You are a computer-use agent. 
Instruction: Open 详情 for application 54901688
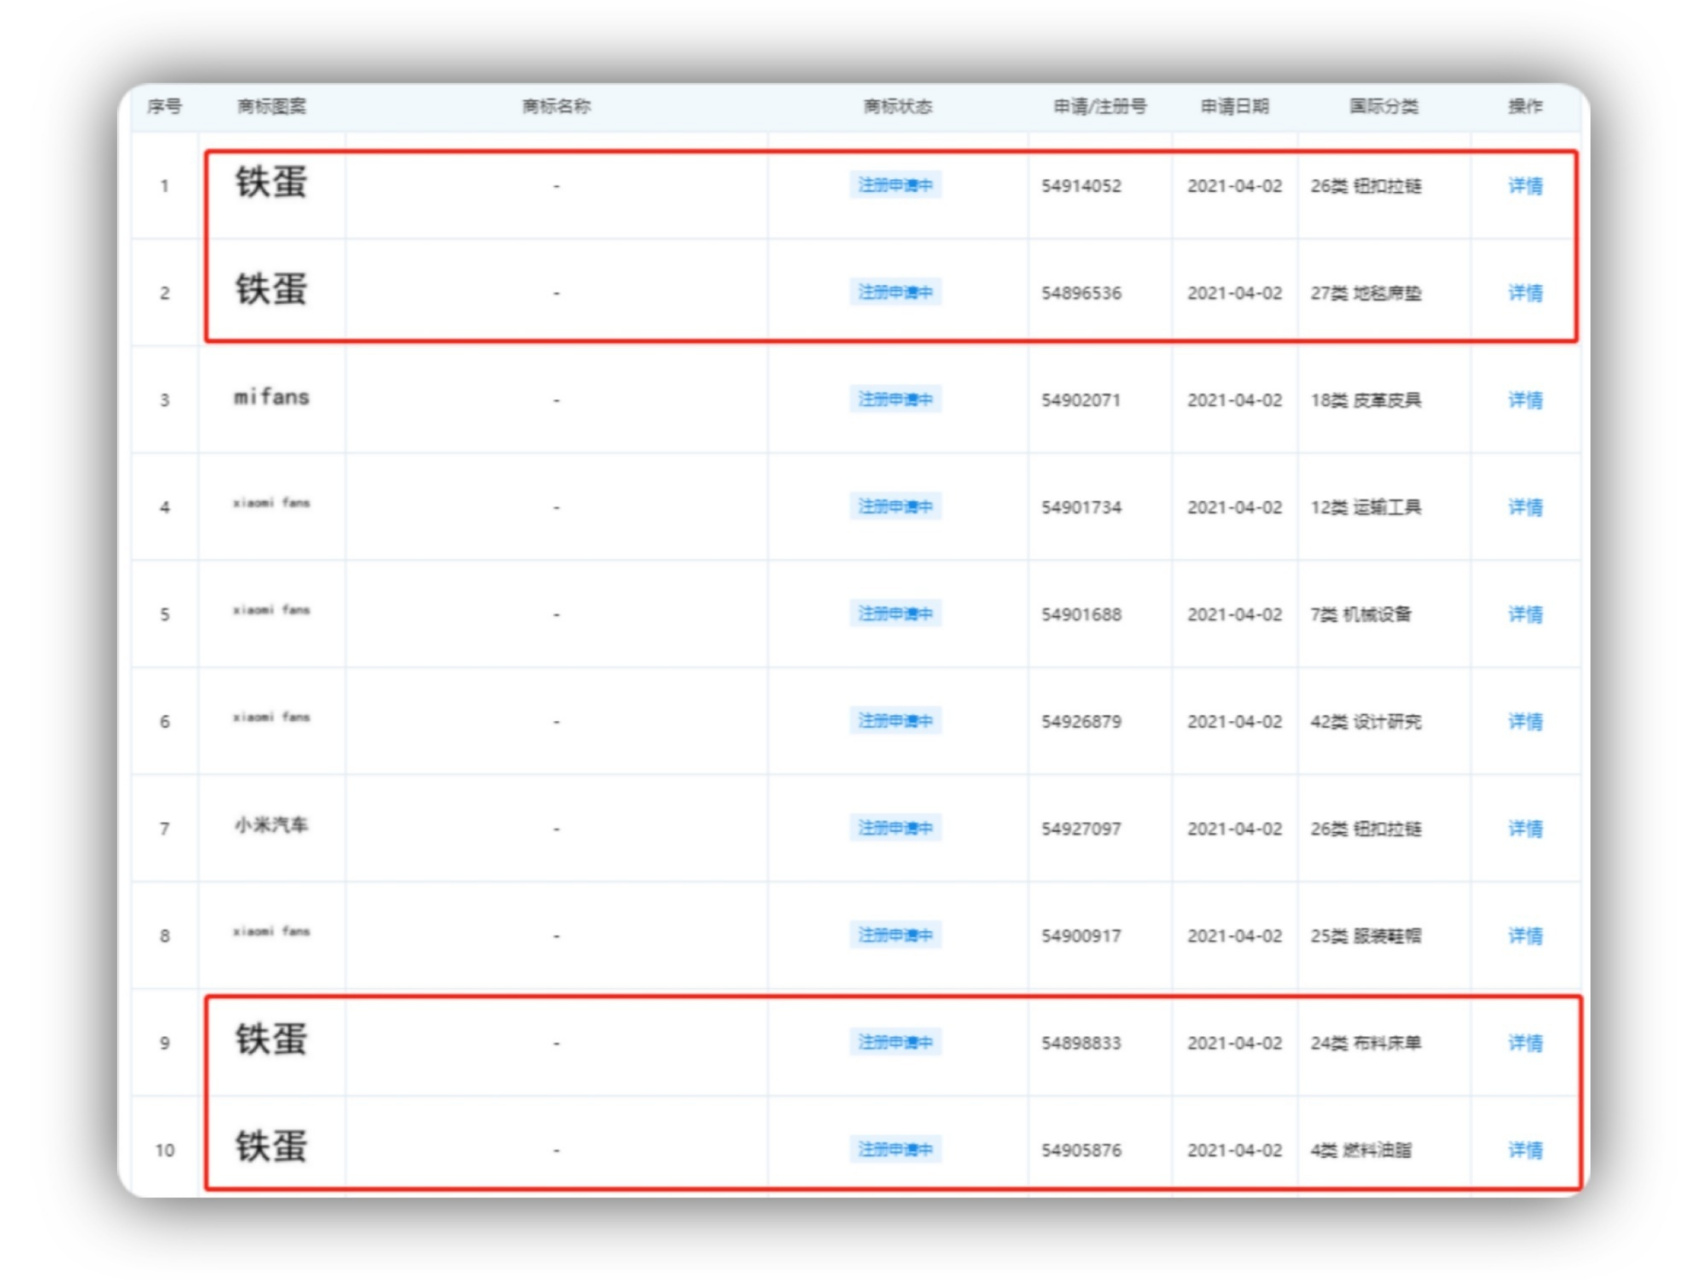click(1525, 614)
